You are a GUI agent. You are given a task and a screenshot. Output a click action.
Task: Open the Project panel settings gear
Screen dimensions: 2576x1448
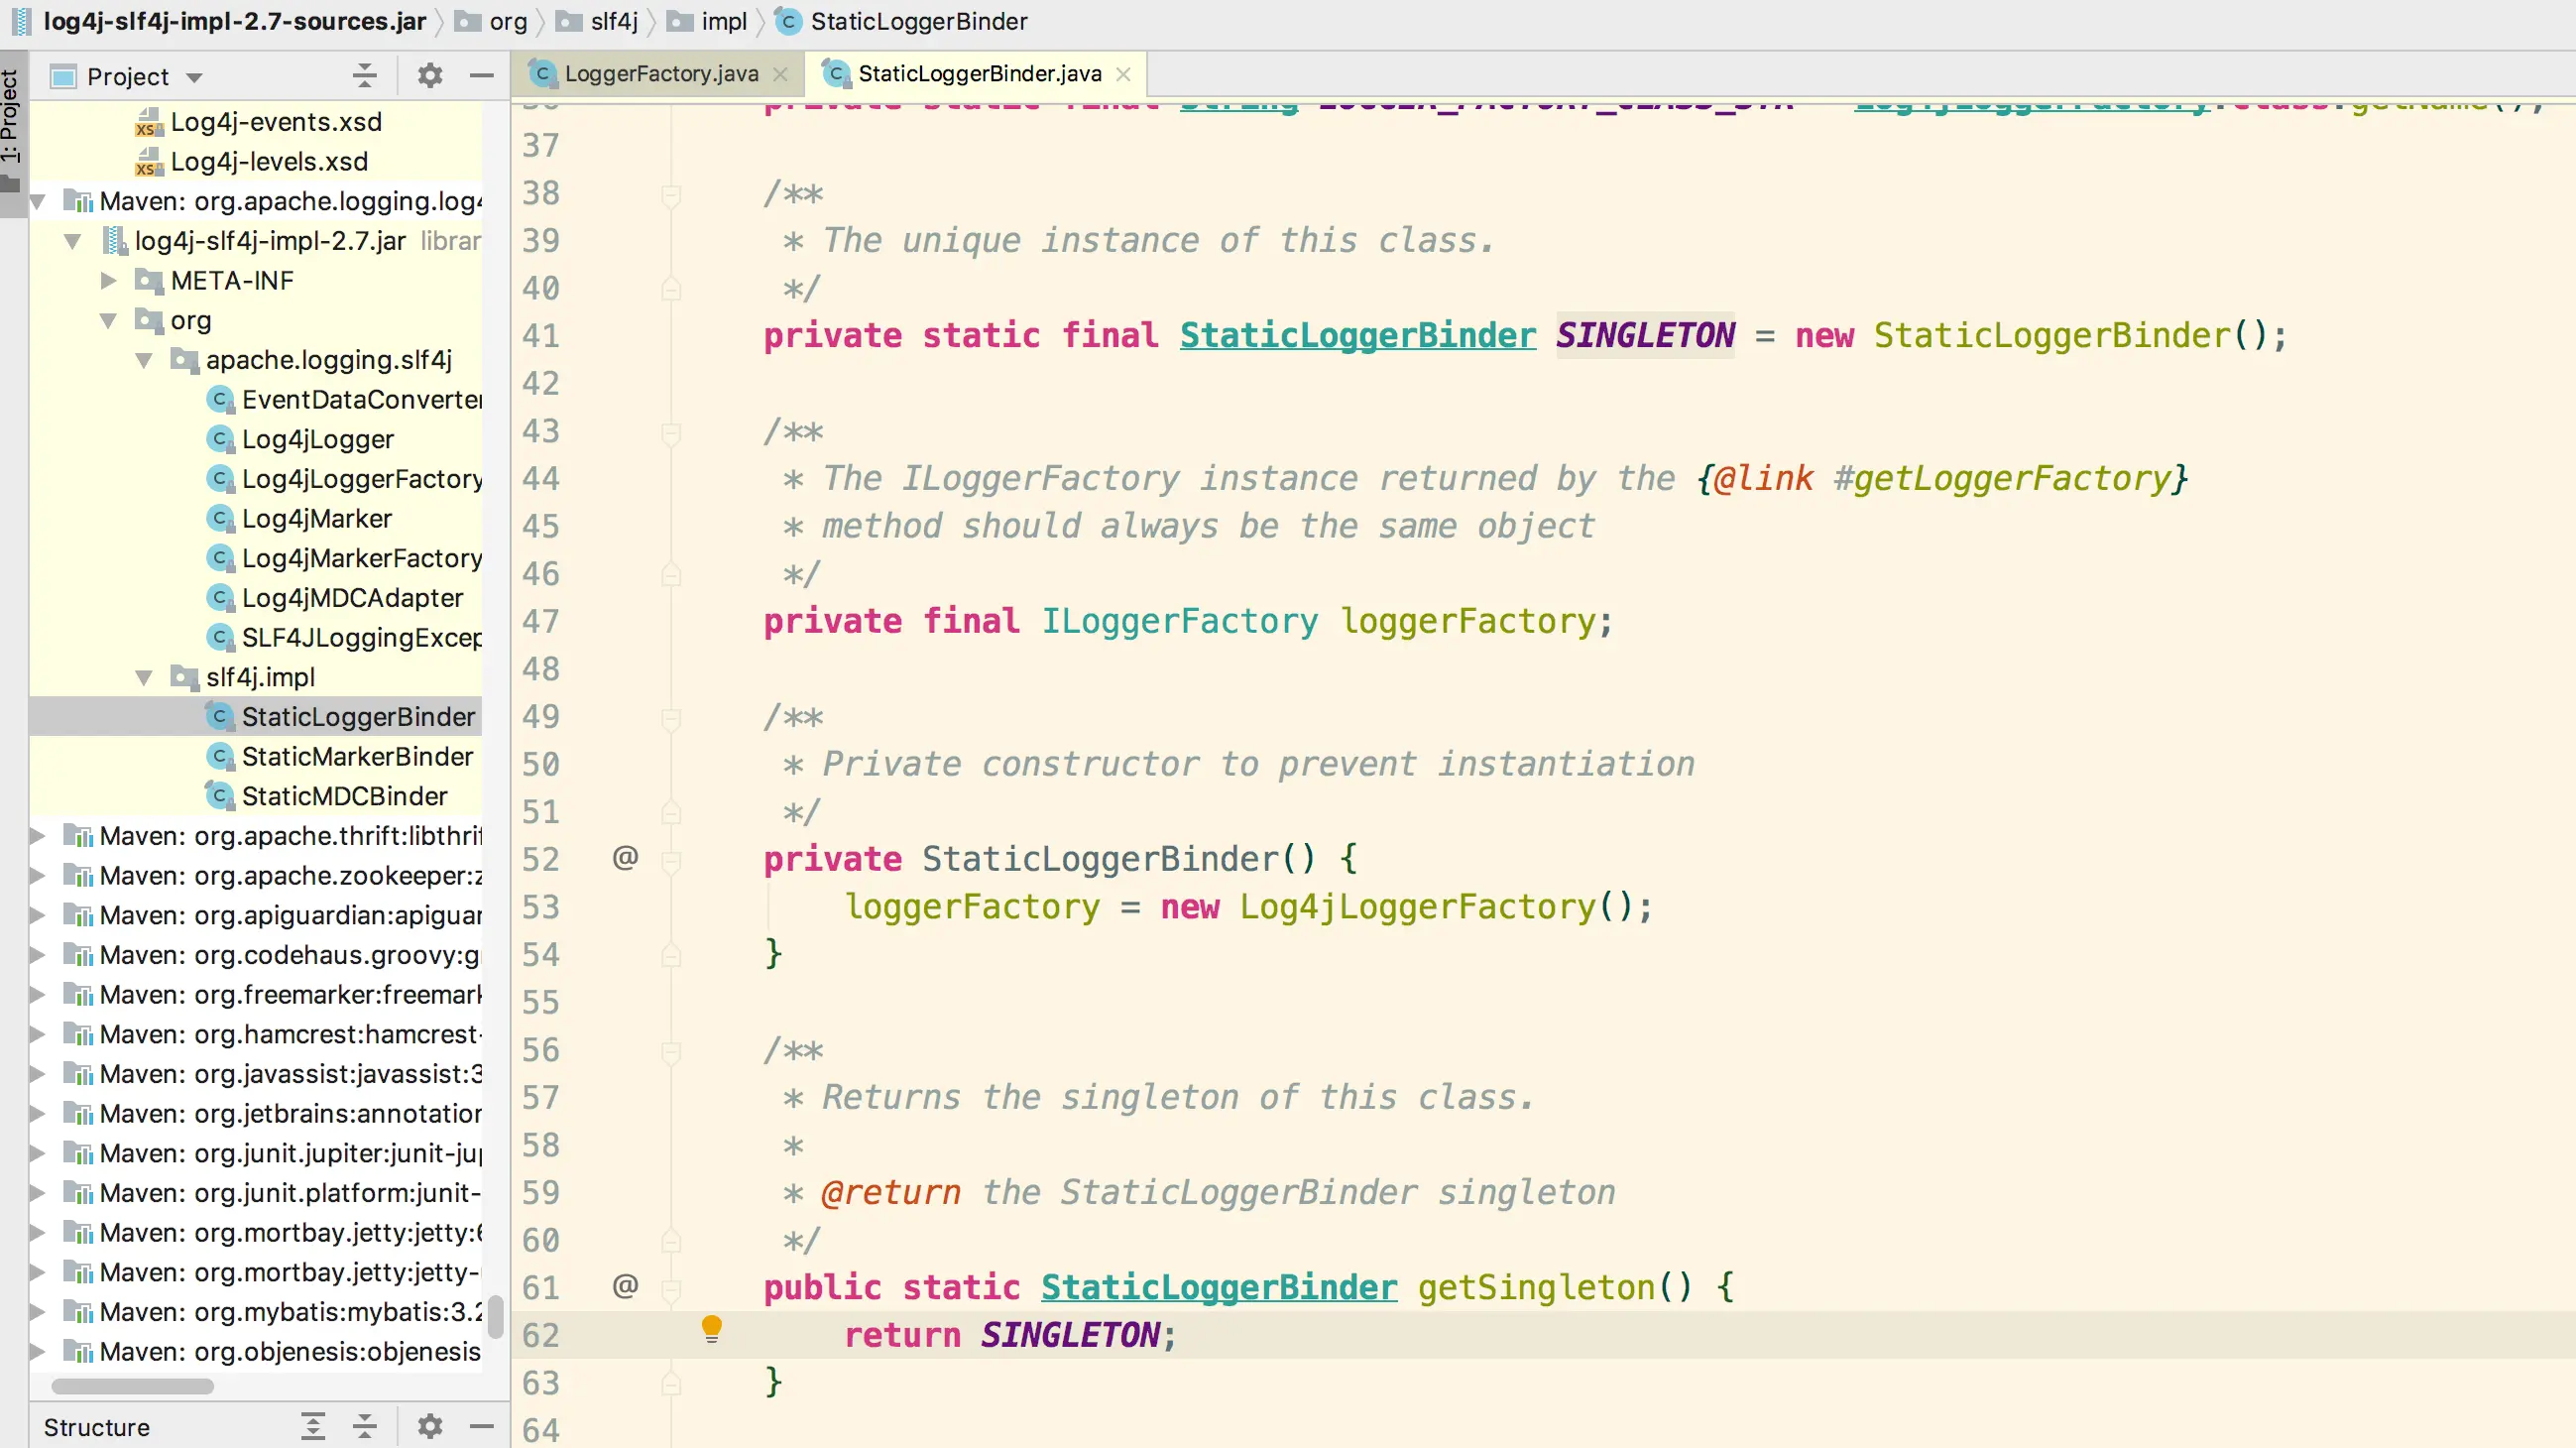coord(430,76)
